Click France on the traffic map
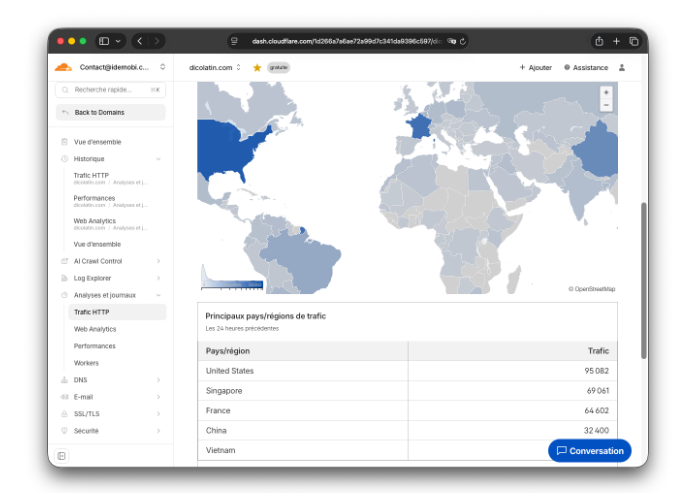This screenshot has width=696, height=493. pos(419,126)
